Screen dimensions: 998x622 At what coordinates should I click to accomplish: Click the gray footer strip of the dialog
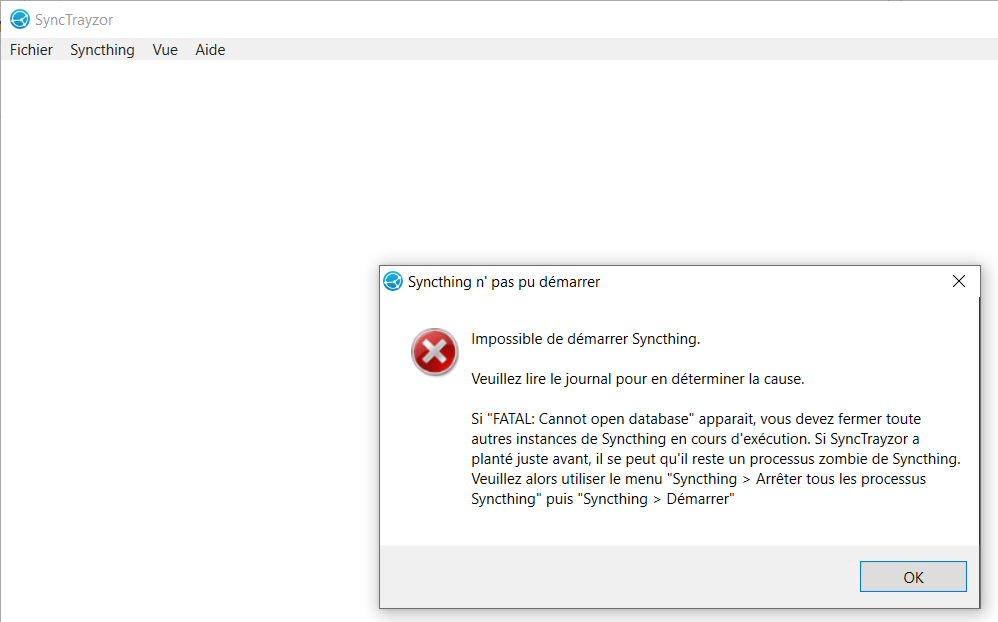point(600,576)
